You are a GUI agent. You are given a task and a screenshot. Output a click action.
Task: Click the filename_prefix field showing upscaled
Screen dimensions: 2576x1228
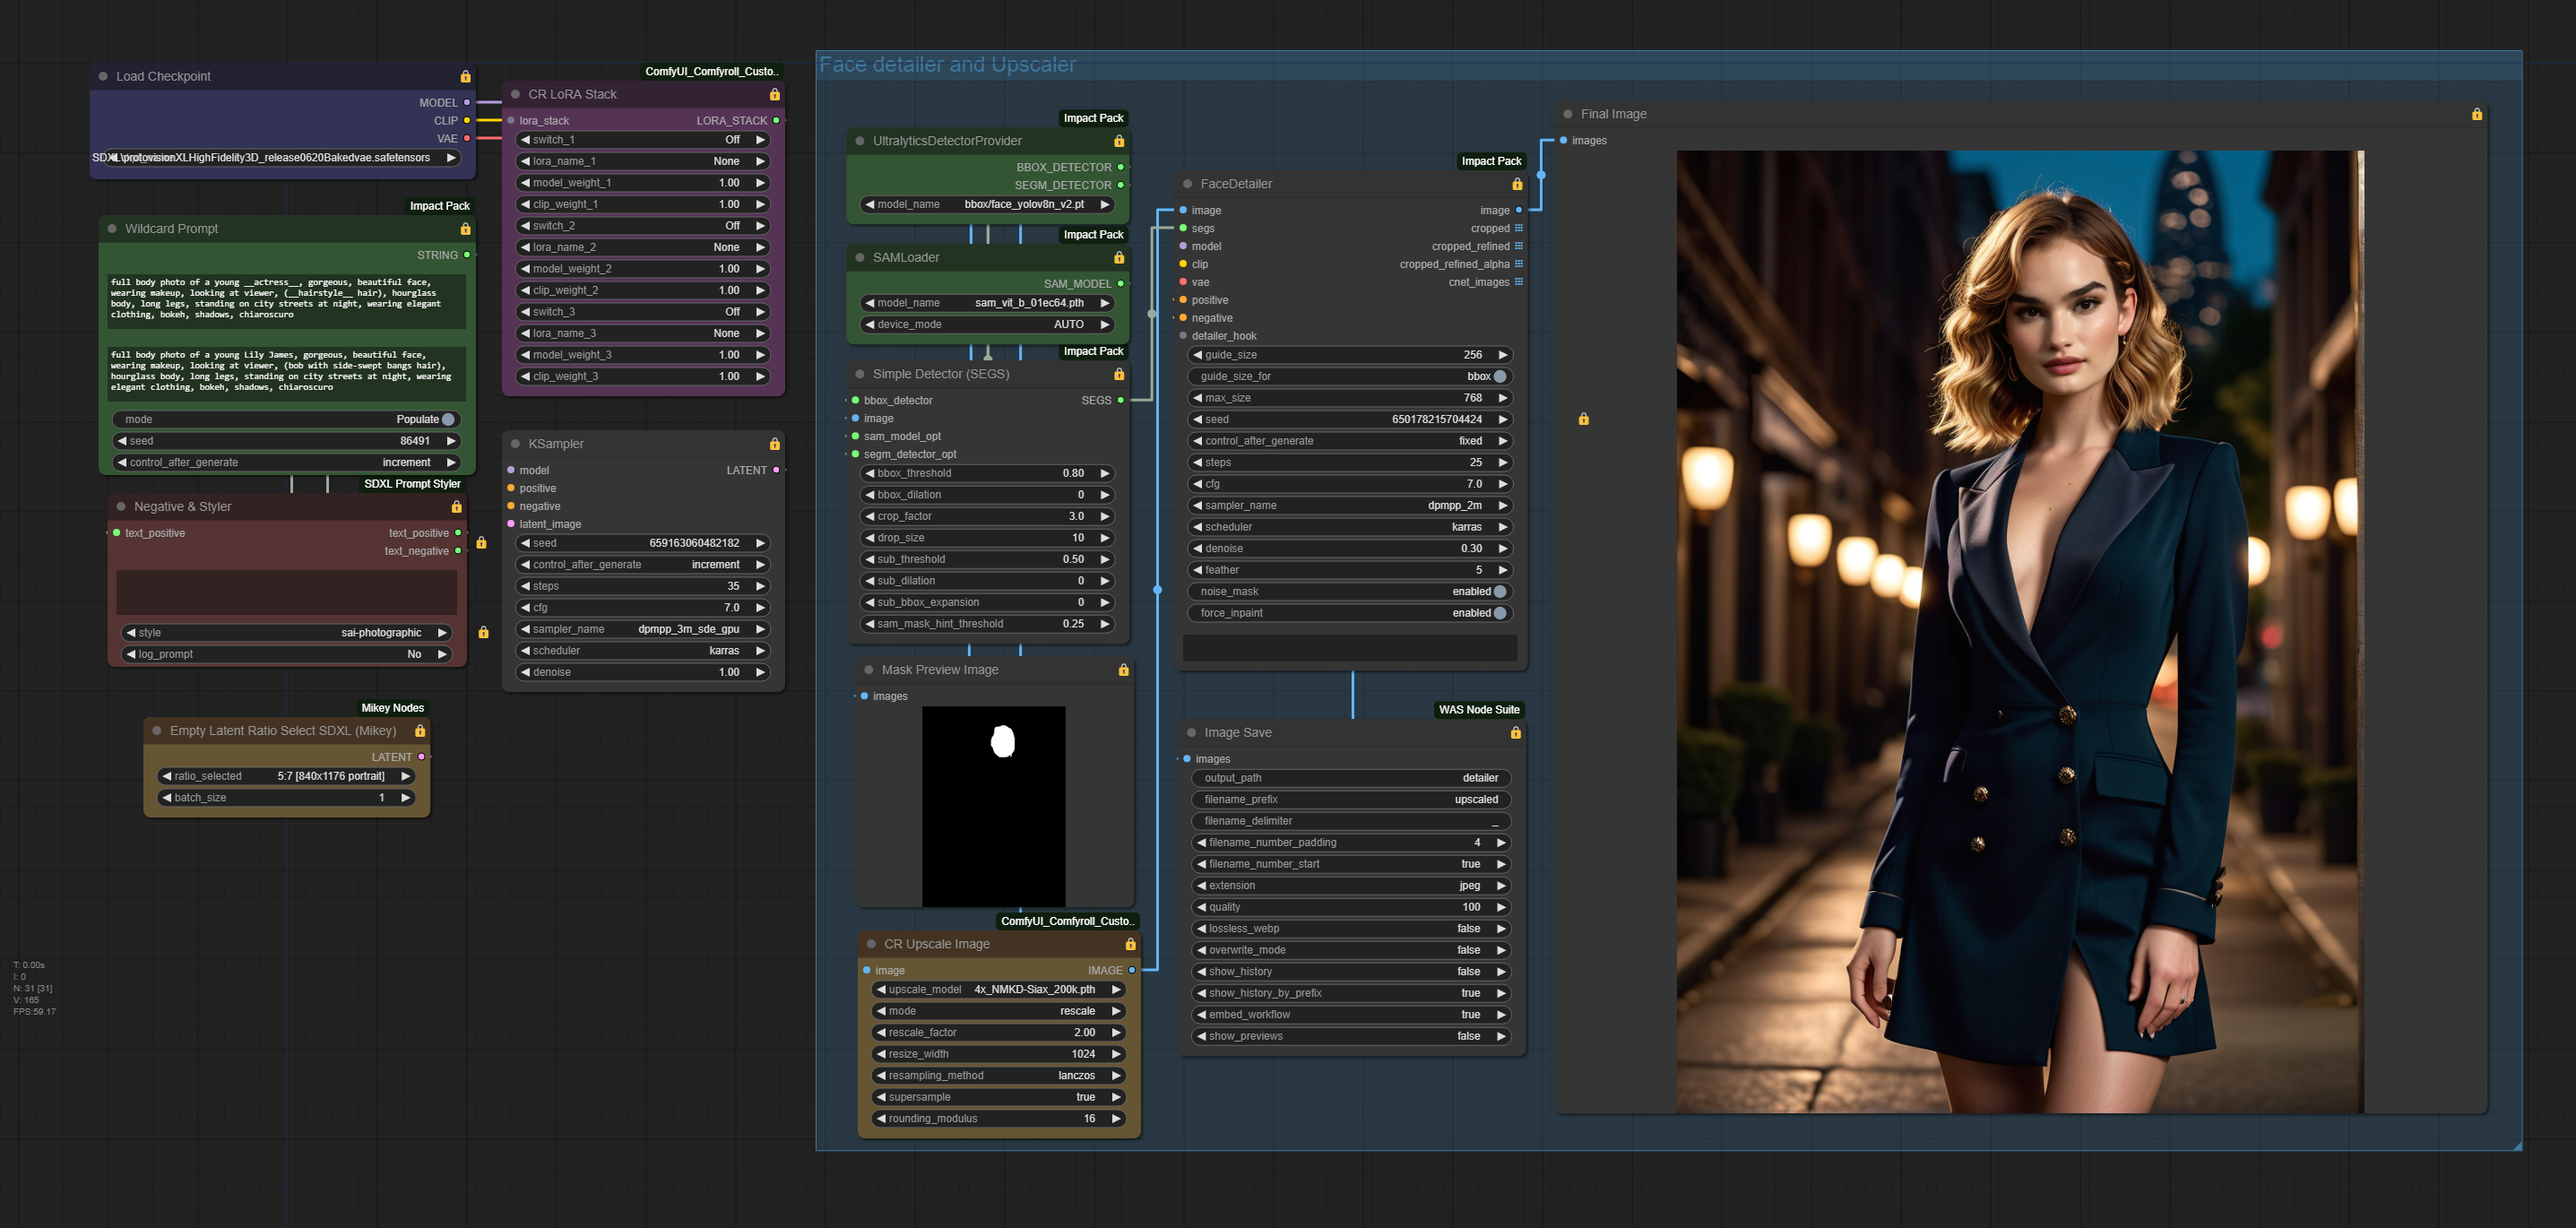[1350, 800]
